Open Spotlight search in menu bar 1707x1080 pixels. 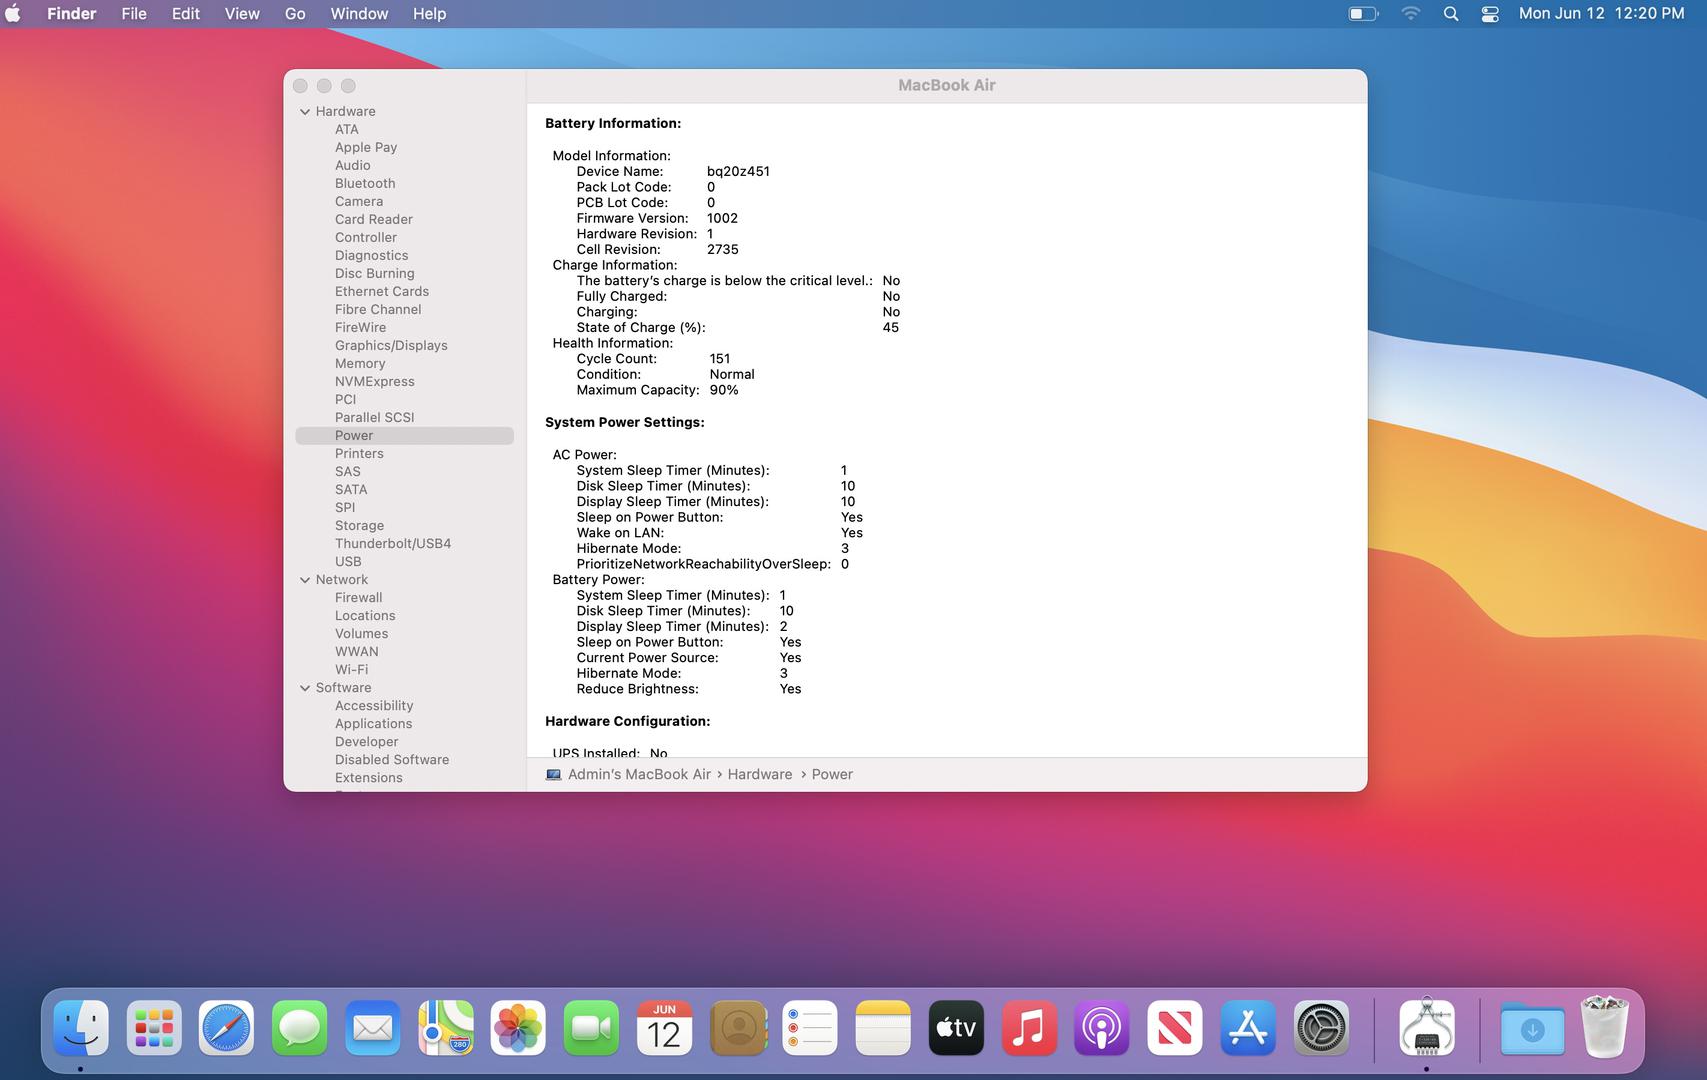point(1451,14)
